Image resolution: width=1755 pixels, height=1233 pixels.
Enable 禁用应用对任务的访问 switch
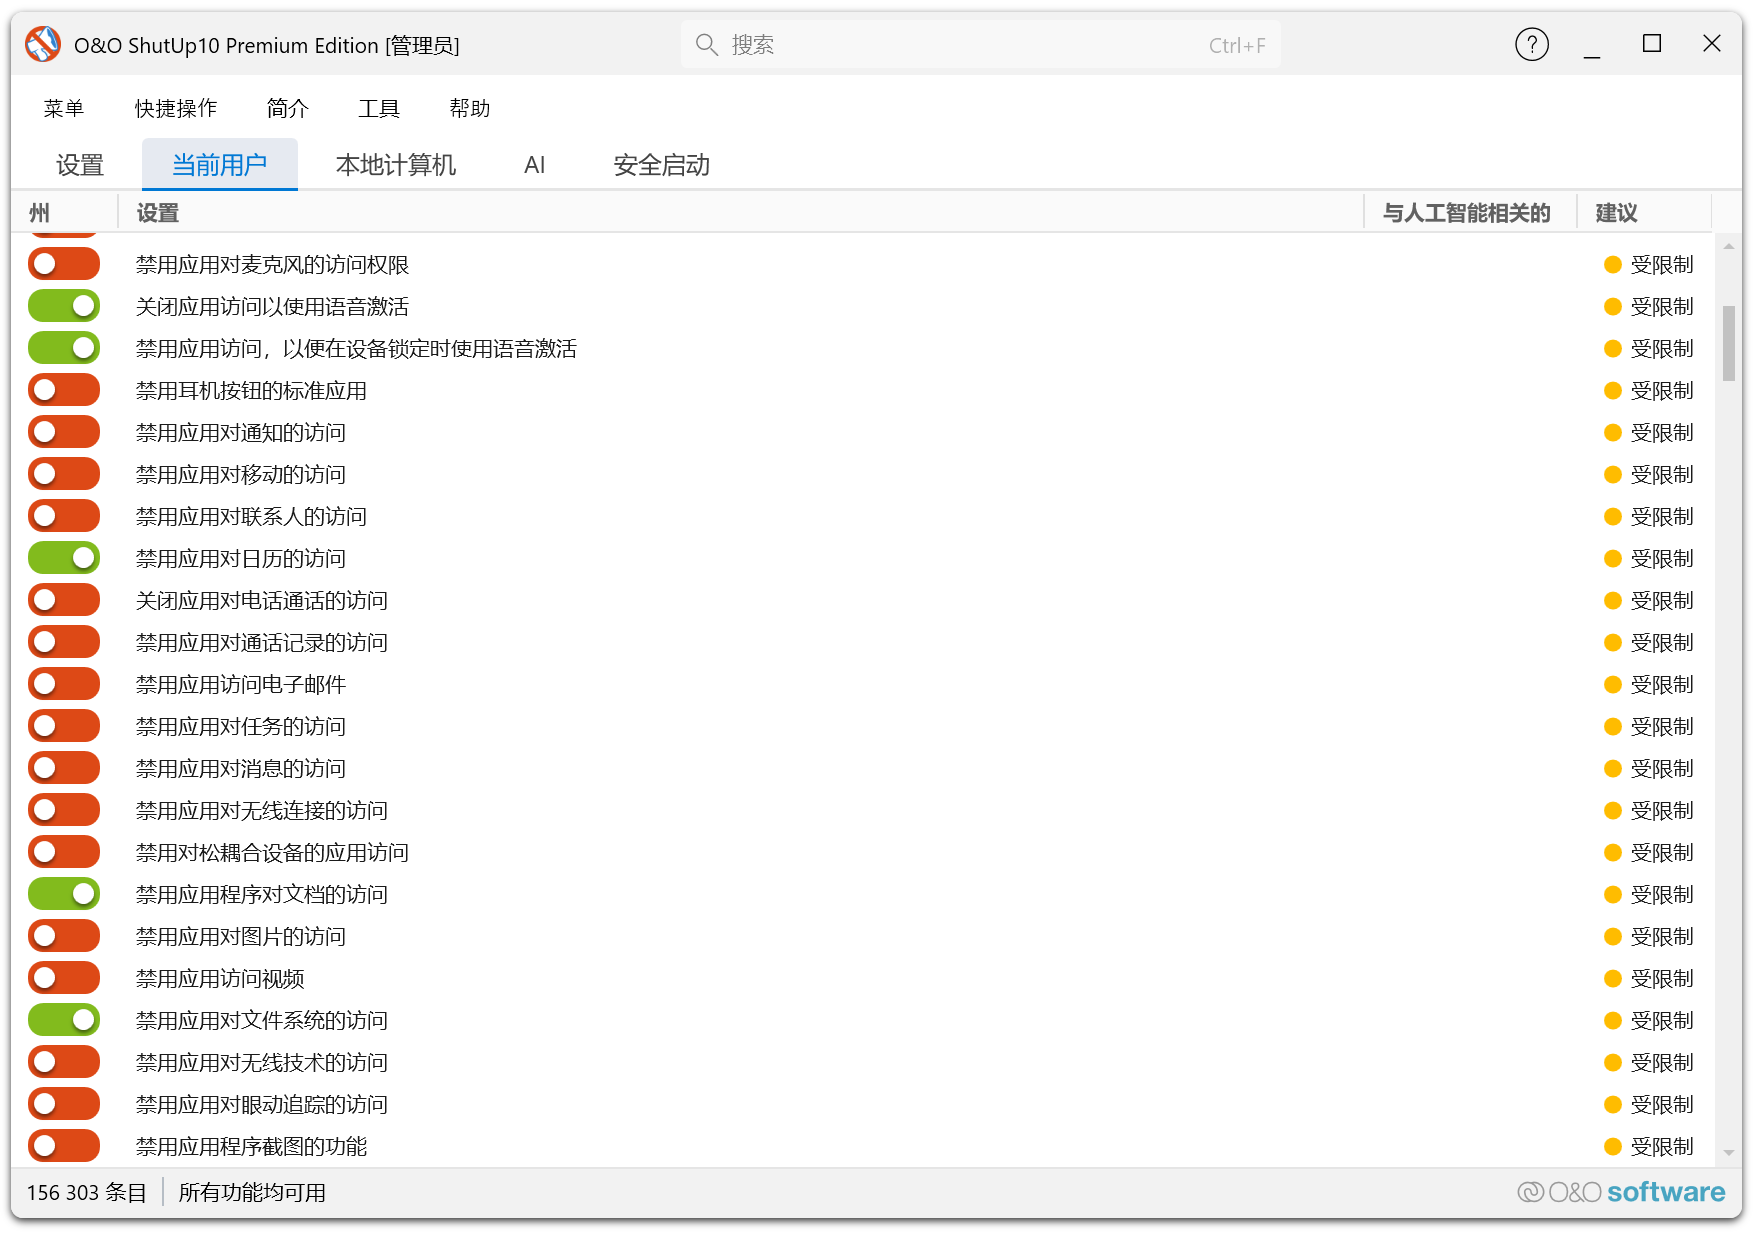(x=64, y=727)
